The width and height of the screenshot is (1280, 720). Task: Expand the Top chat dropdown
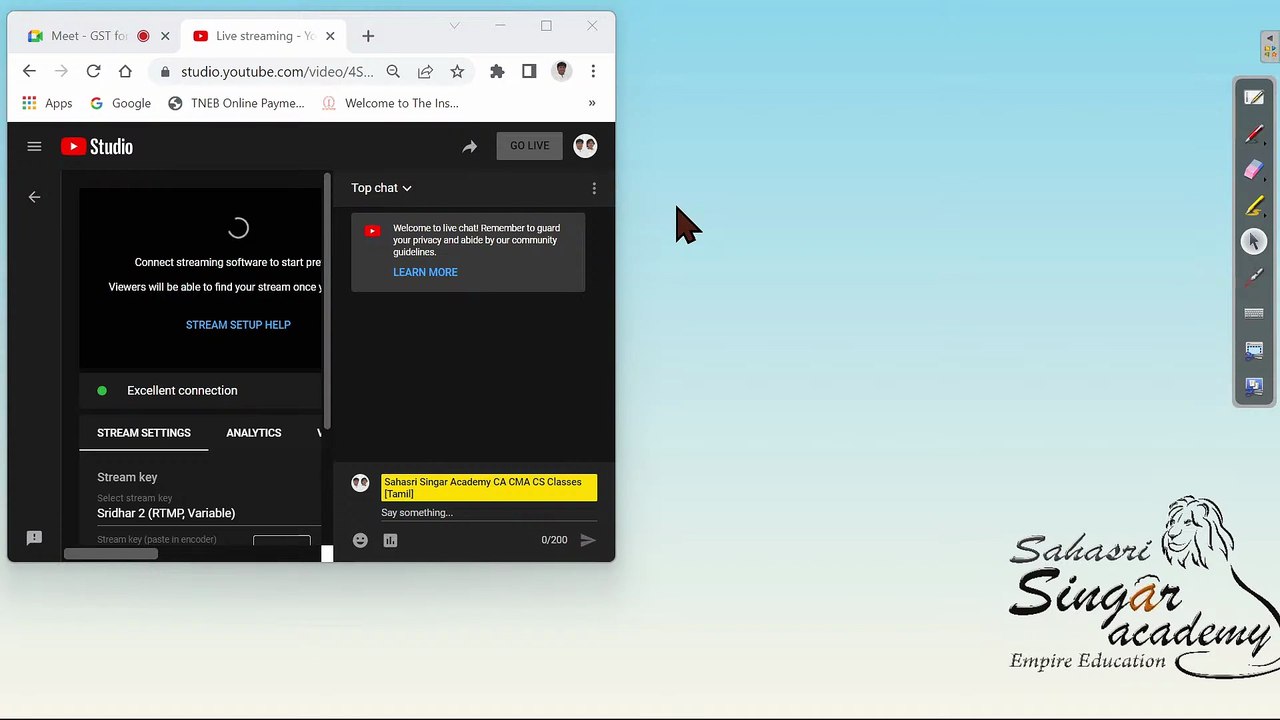tap(381, 188)
